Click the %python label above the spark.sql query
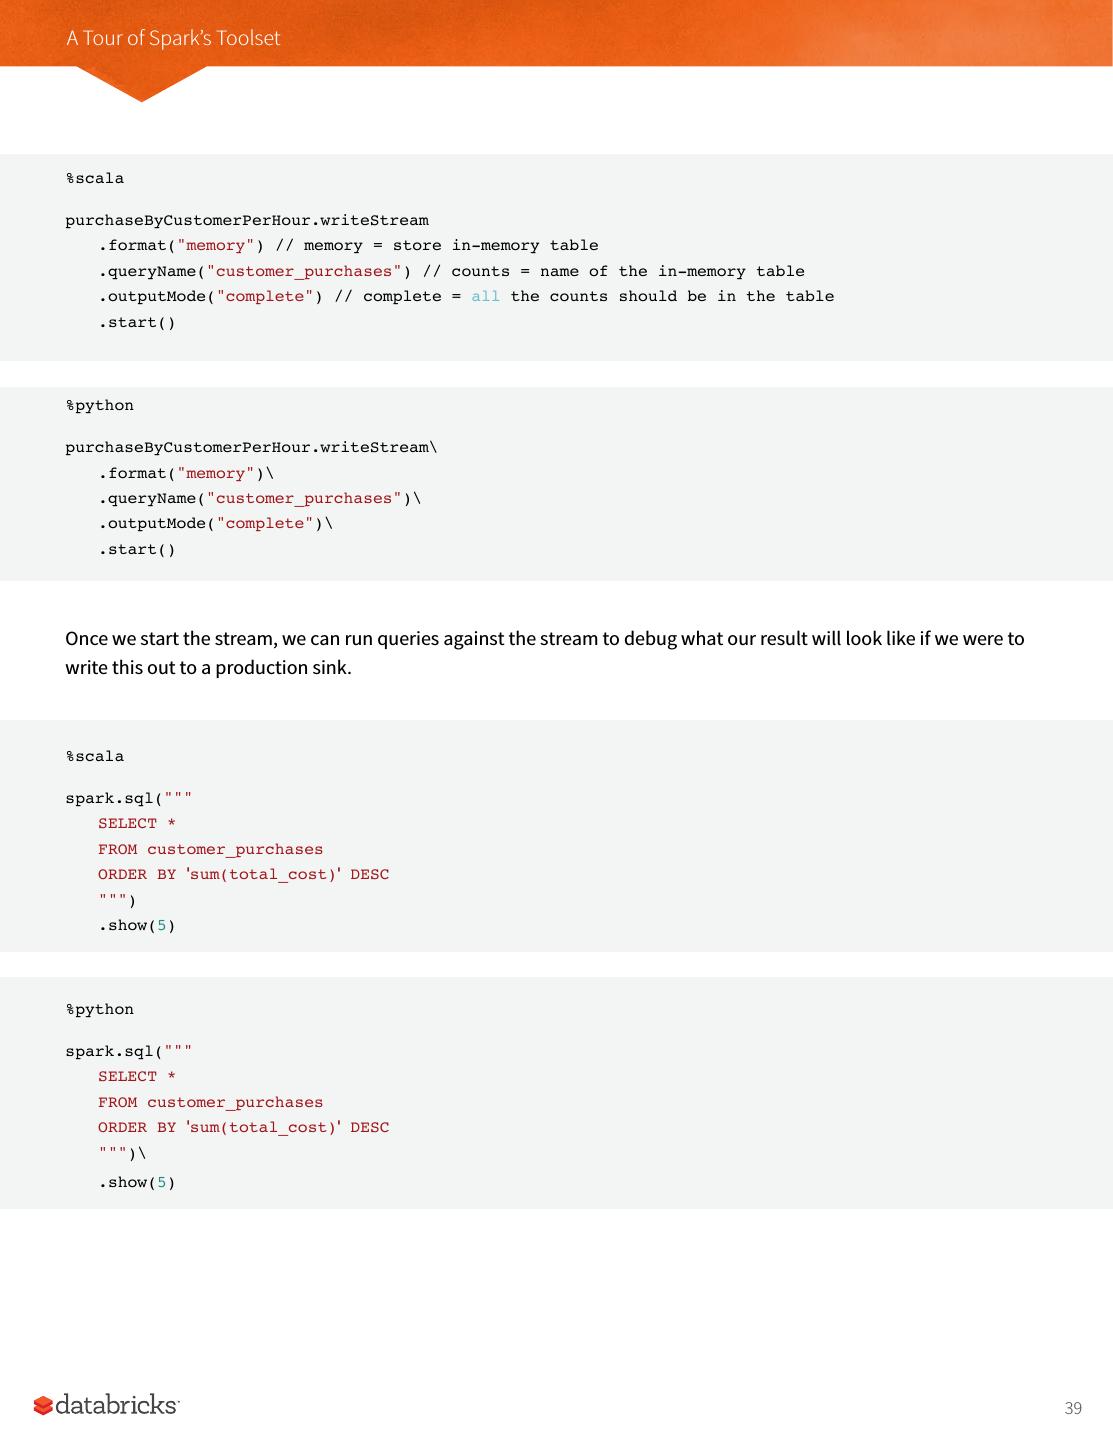 pos(100,1010)
